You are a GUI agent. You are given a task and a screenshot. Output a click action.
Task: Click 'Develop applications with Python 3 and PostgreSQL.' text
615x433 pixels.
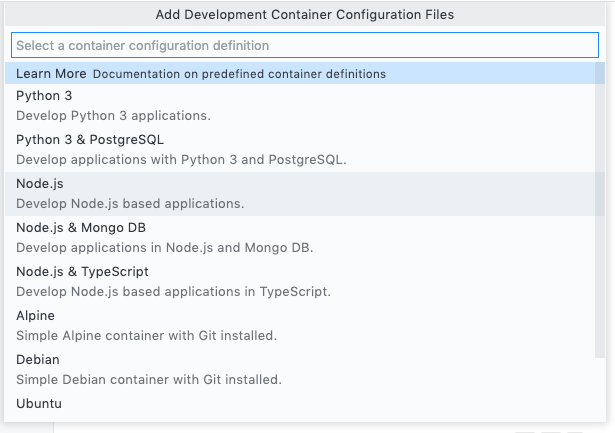coord(181,160)
